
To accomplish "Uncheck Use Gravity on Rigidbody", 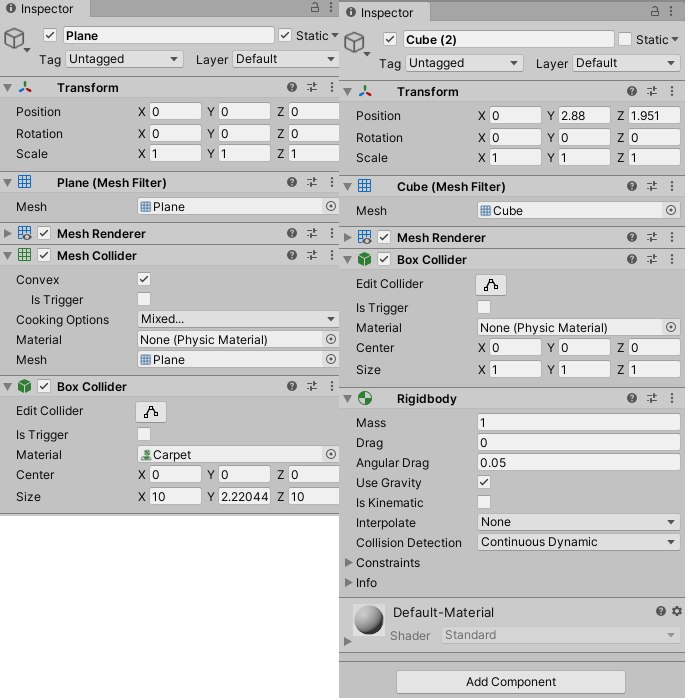I will (484, 482).
